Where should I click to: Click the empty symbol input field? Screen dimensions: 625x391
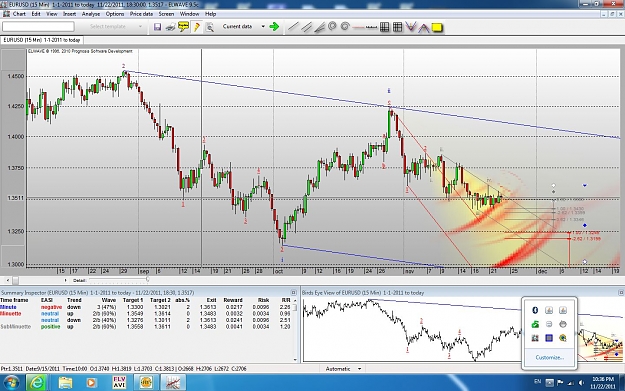38,27
